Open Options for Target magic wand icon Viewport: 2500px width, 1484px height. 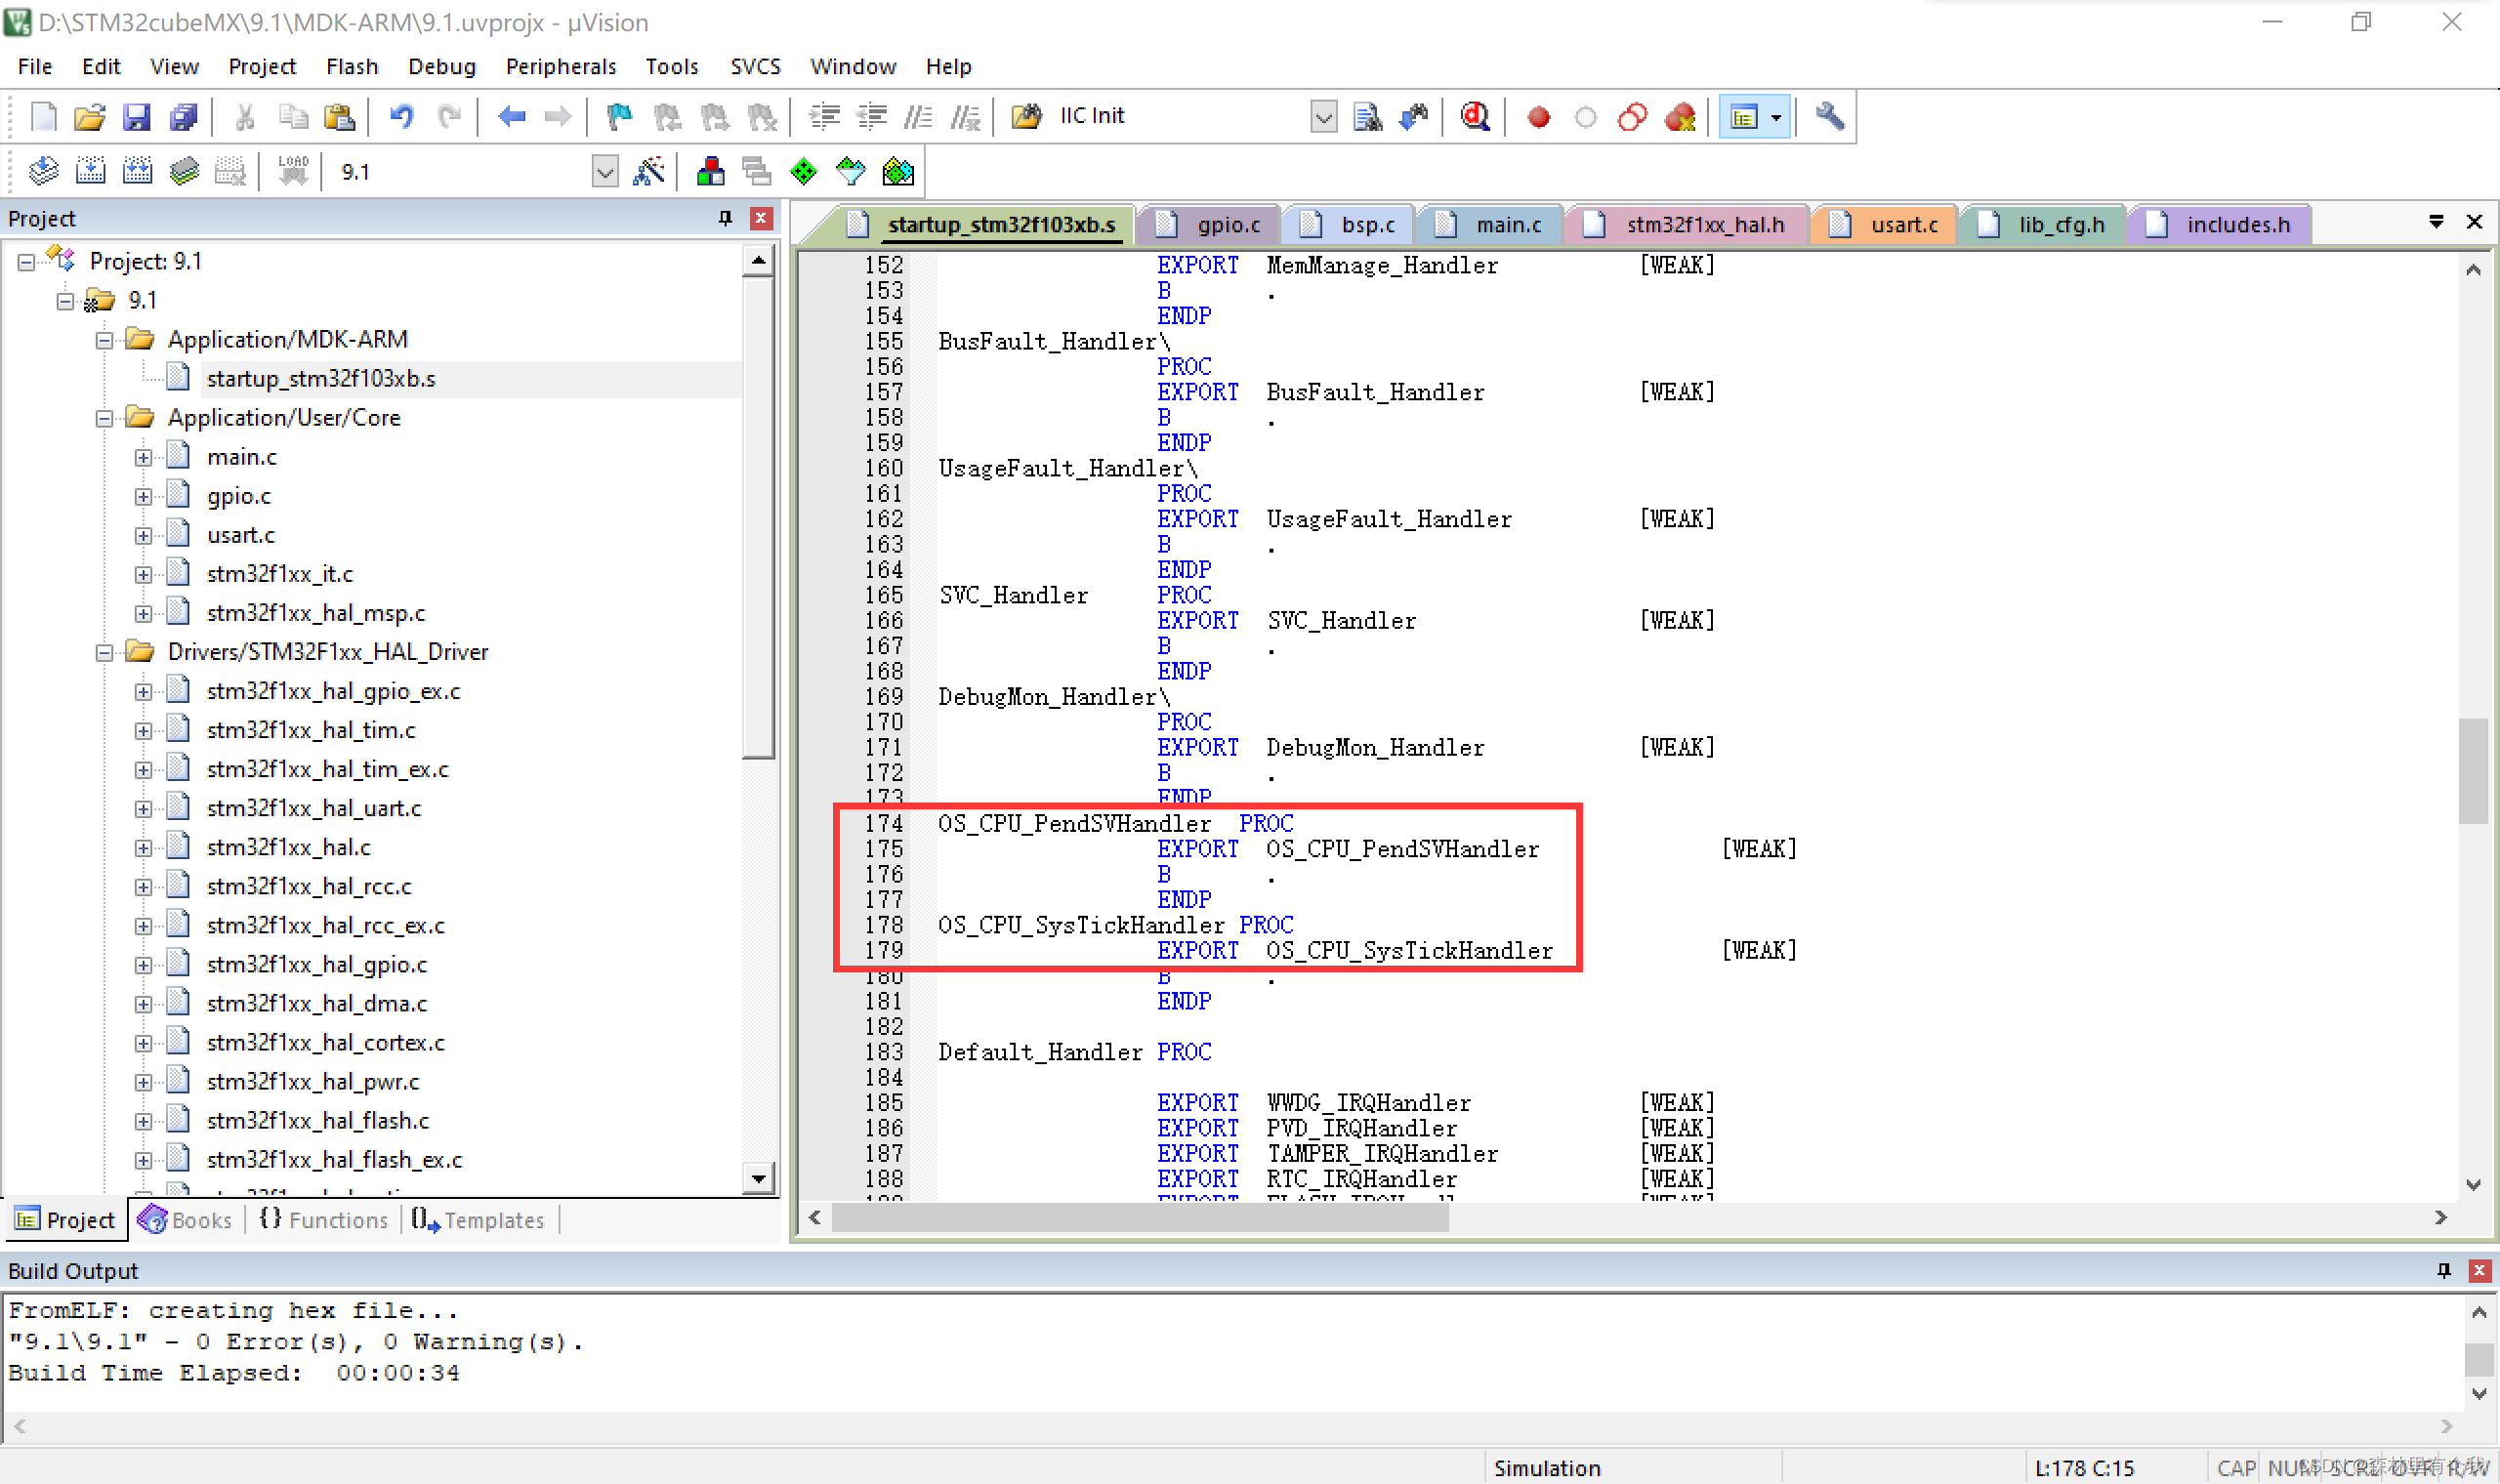point(649,171)
